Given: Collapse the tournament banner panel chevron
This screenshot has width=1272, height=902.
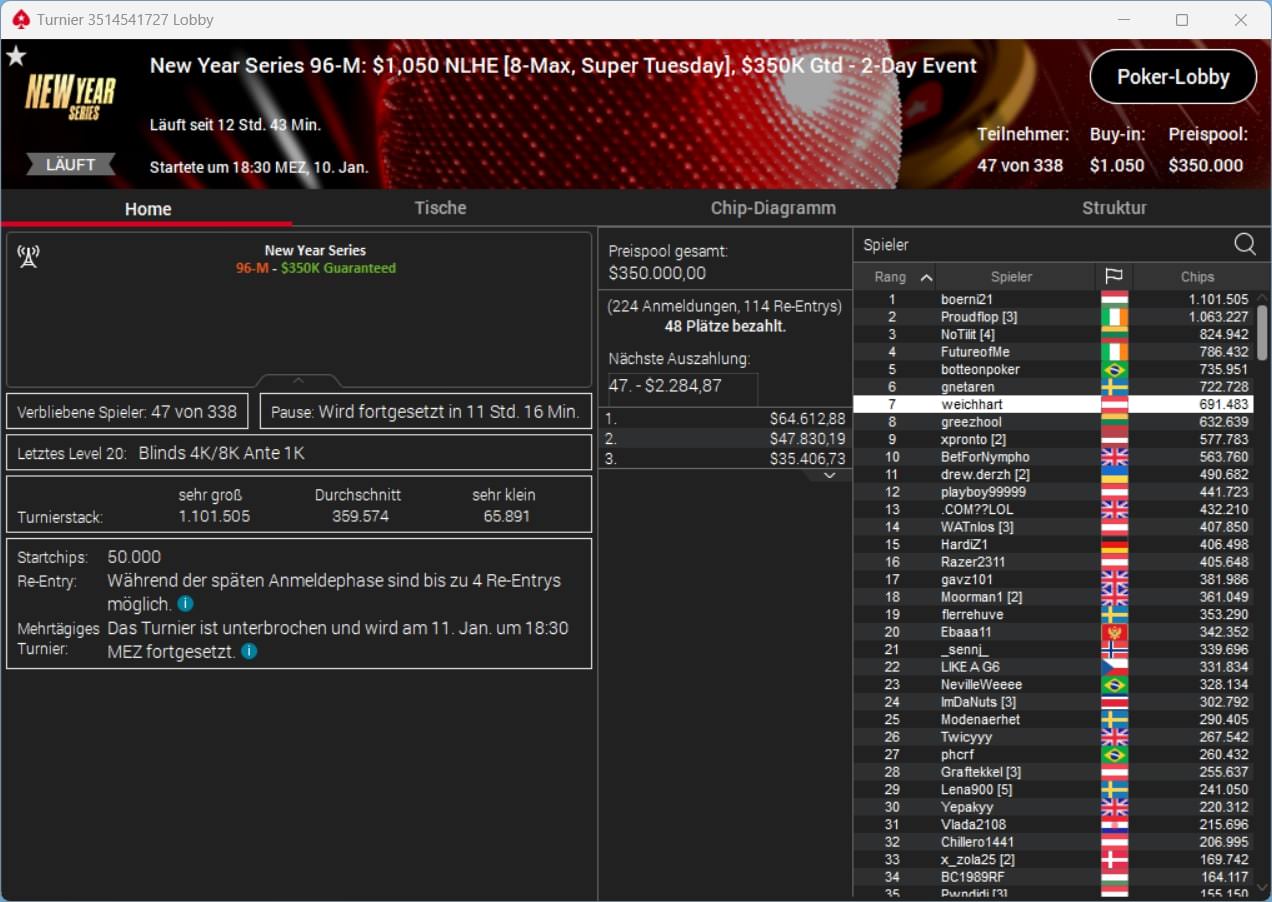Looking at the screenshot, I should click(x=298, y=381).
